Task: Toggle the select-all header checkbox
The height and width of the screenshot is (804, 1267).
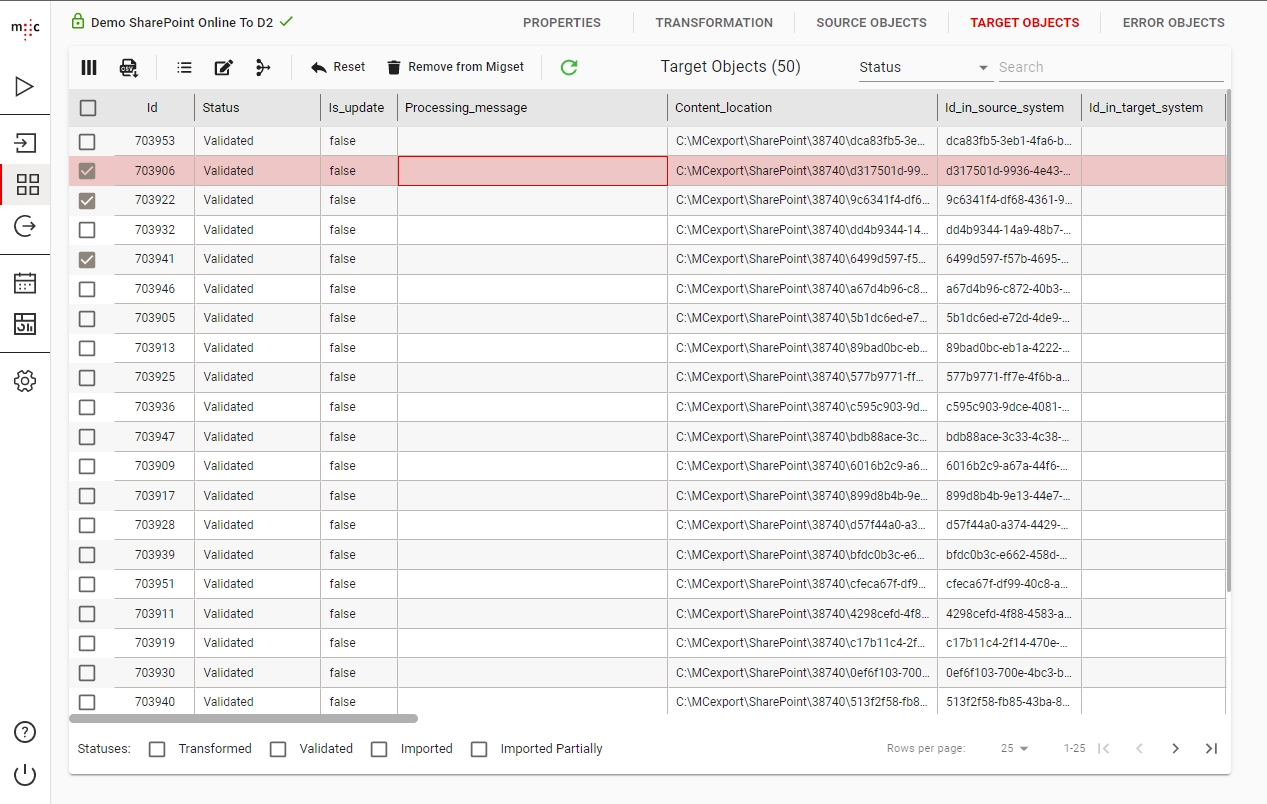Action: coord(88,108)
